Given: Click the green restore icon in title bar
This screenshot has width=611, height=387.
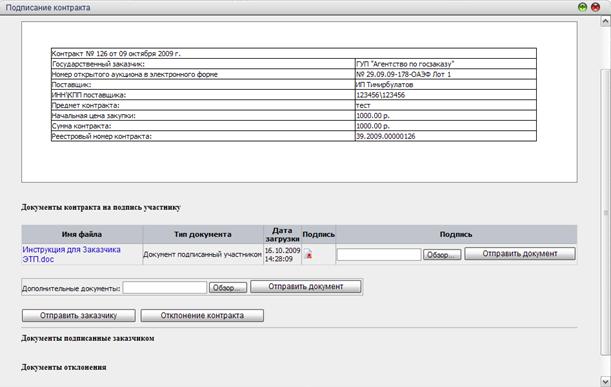Looking at the screenshot, I should point(582,7).
